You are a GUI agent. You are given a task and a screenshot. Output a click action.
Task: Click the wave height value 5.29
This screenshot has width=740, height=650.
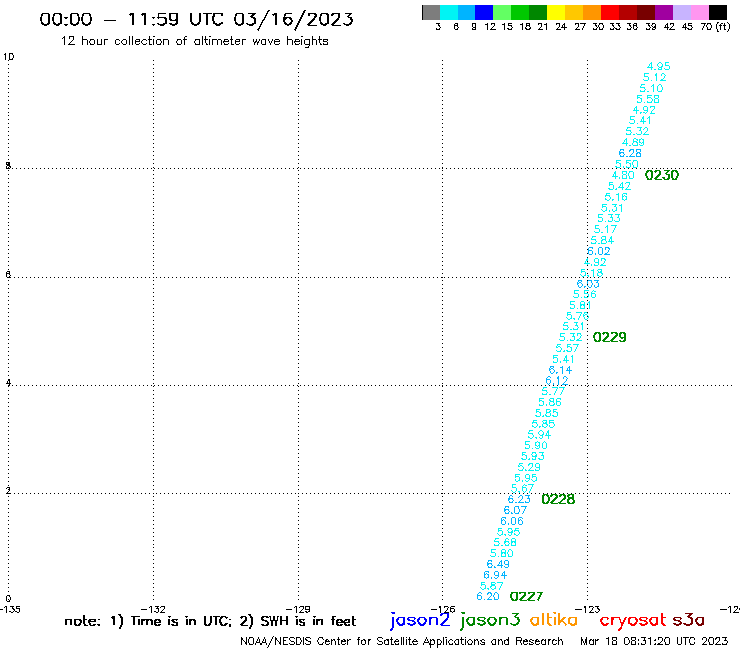tap(529, 467)
